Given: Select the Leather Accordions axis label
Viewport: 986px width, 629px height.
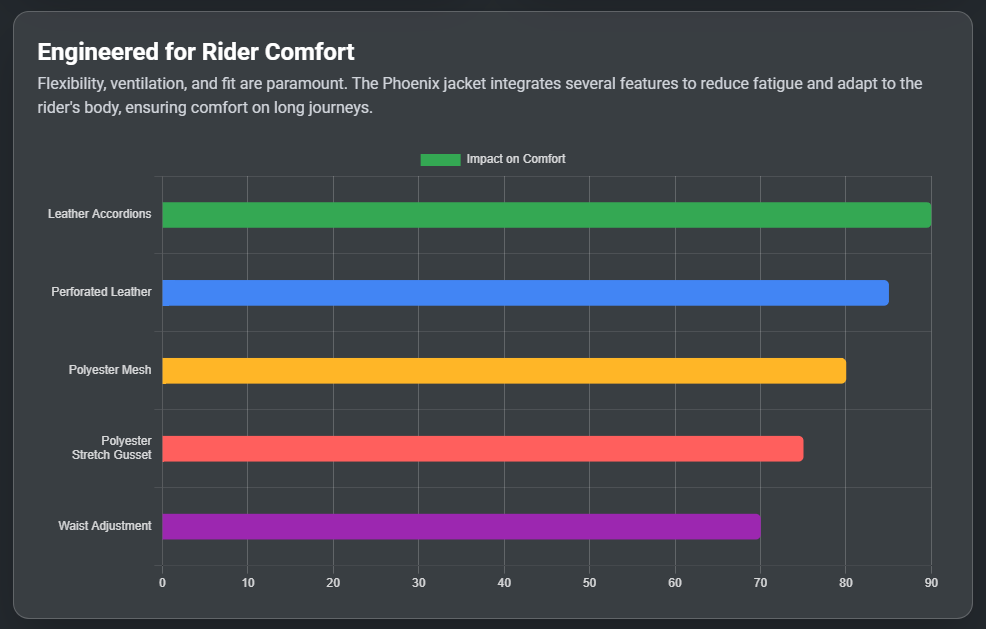Looking at the screenshot, I should [100, 214].
